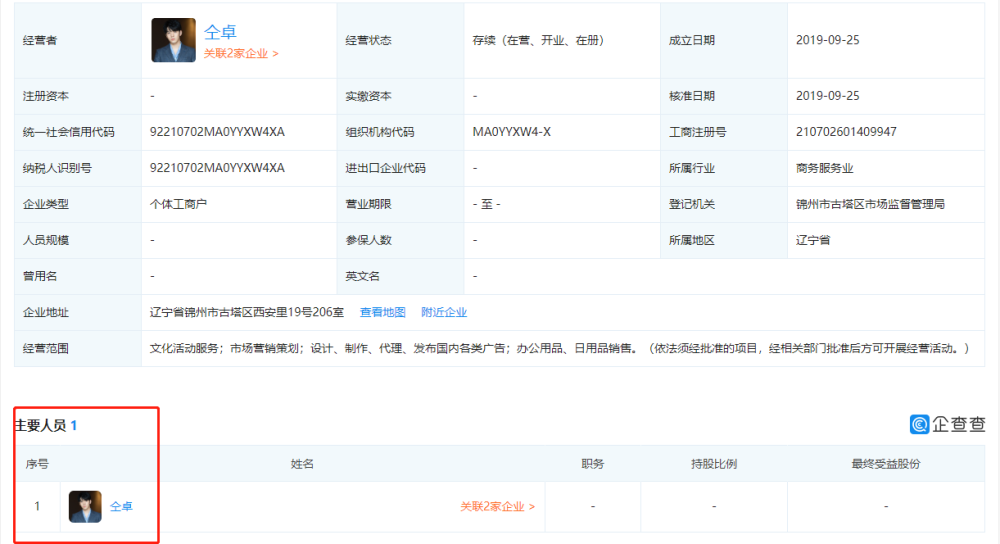Click registration number 210702601409947
This screenshot has width=1000, height=544.
[846, 132]
